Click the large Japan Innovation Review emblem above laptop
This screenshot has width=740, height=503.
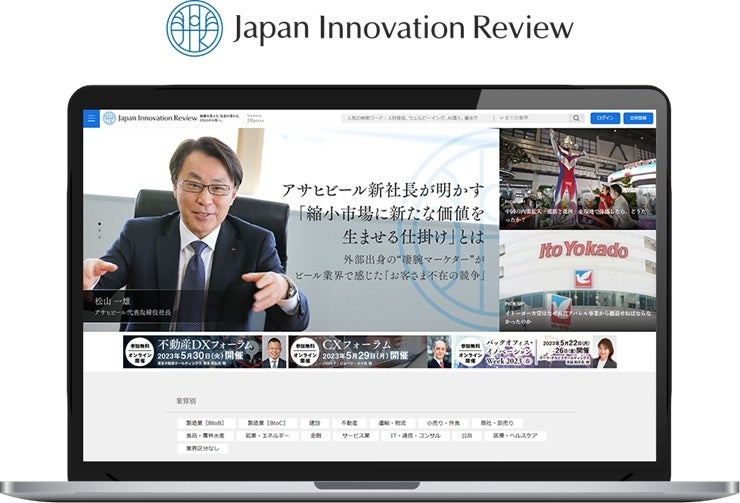click(x=194, y=28)
